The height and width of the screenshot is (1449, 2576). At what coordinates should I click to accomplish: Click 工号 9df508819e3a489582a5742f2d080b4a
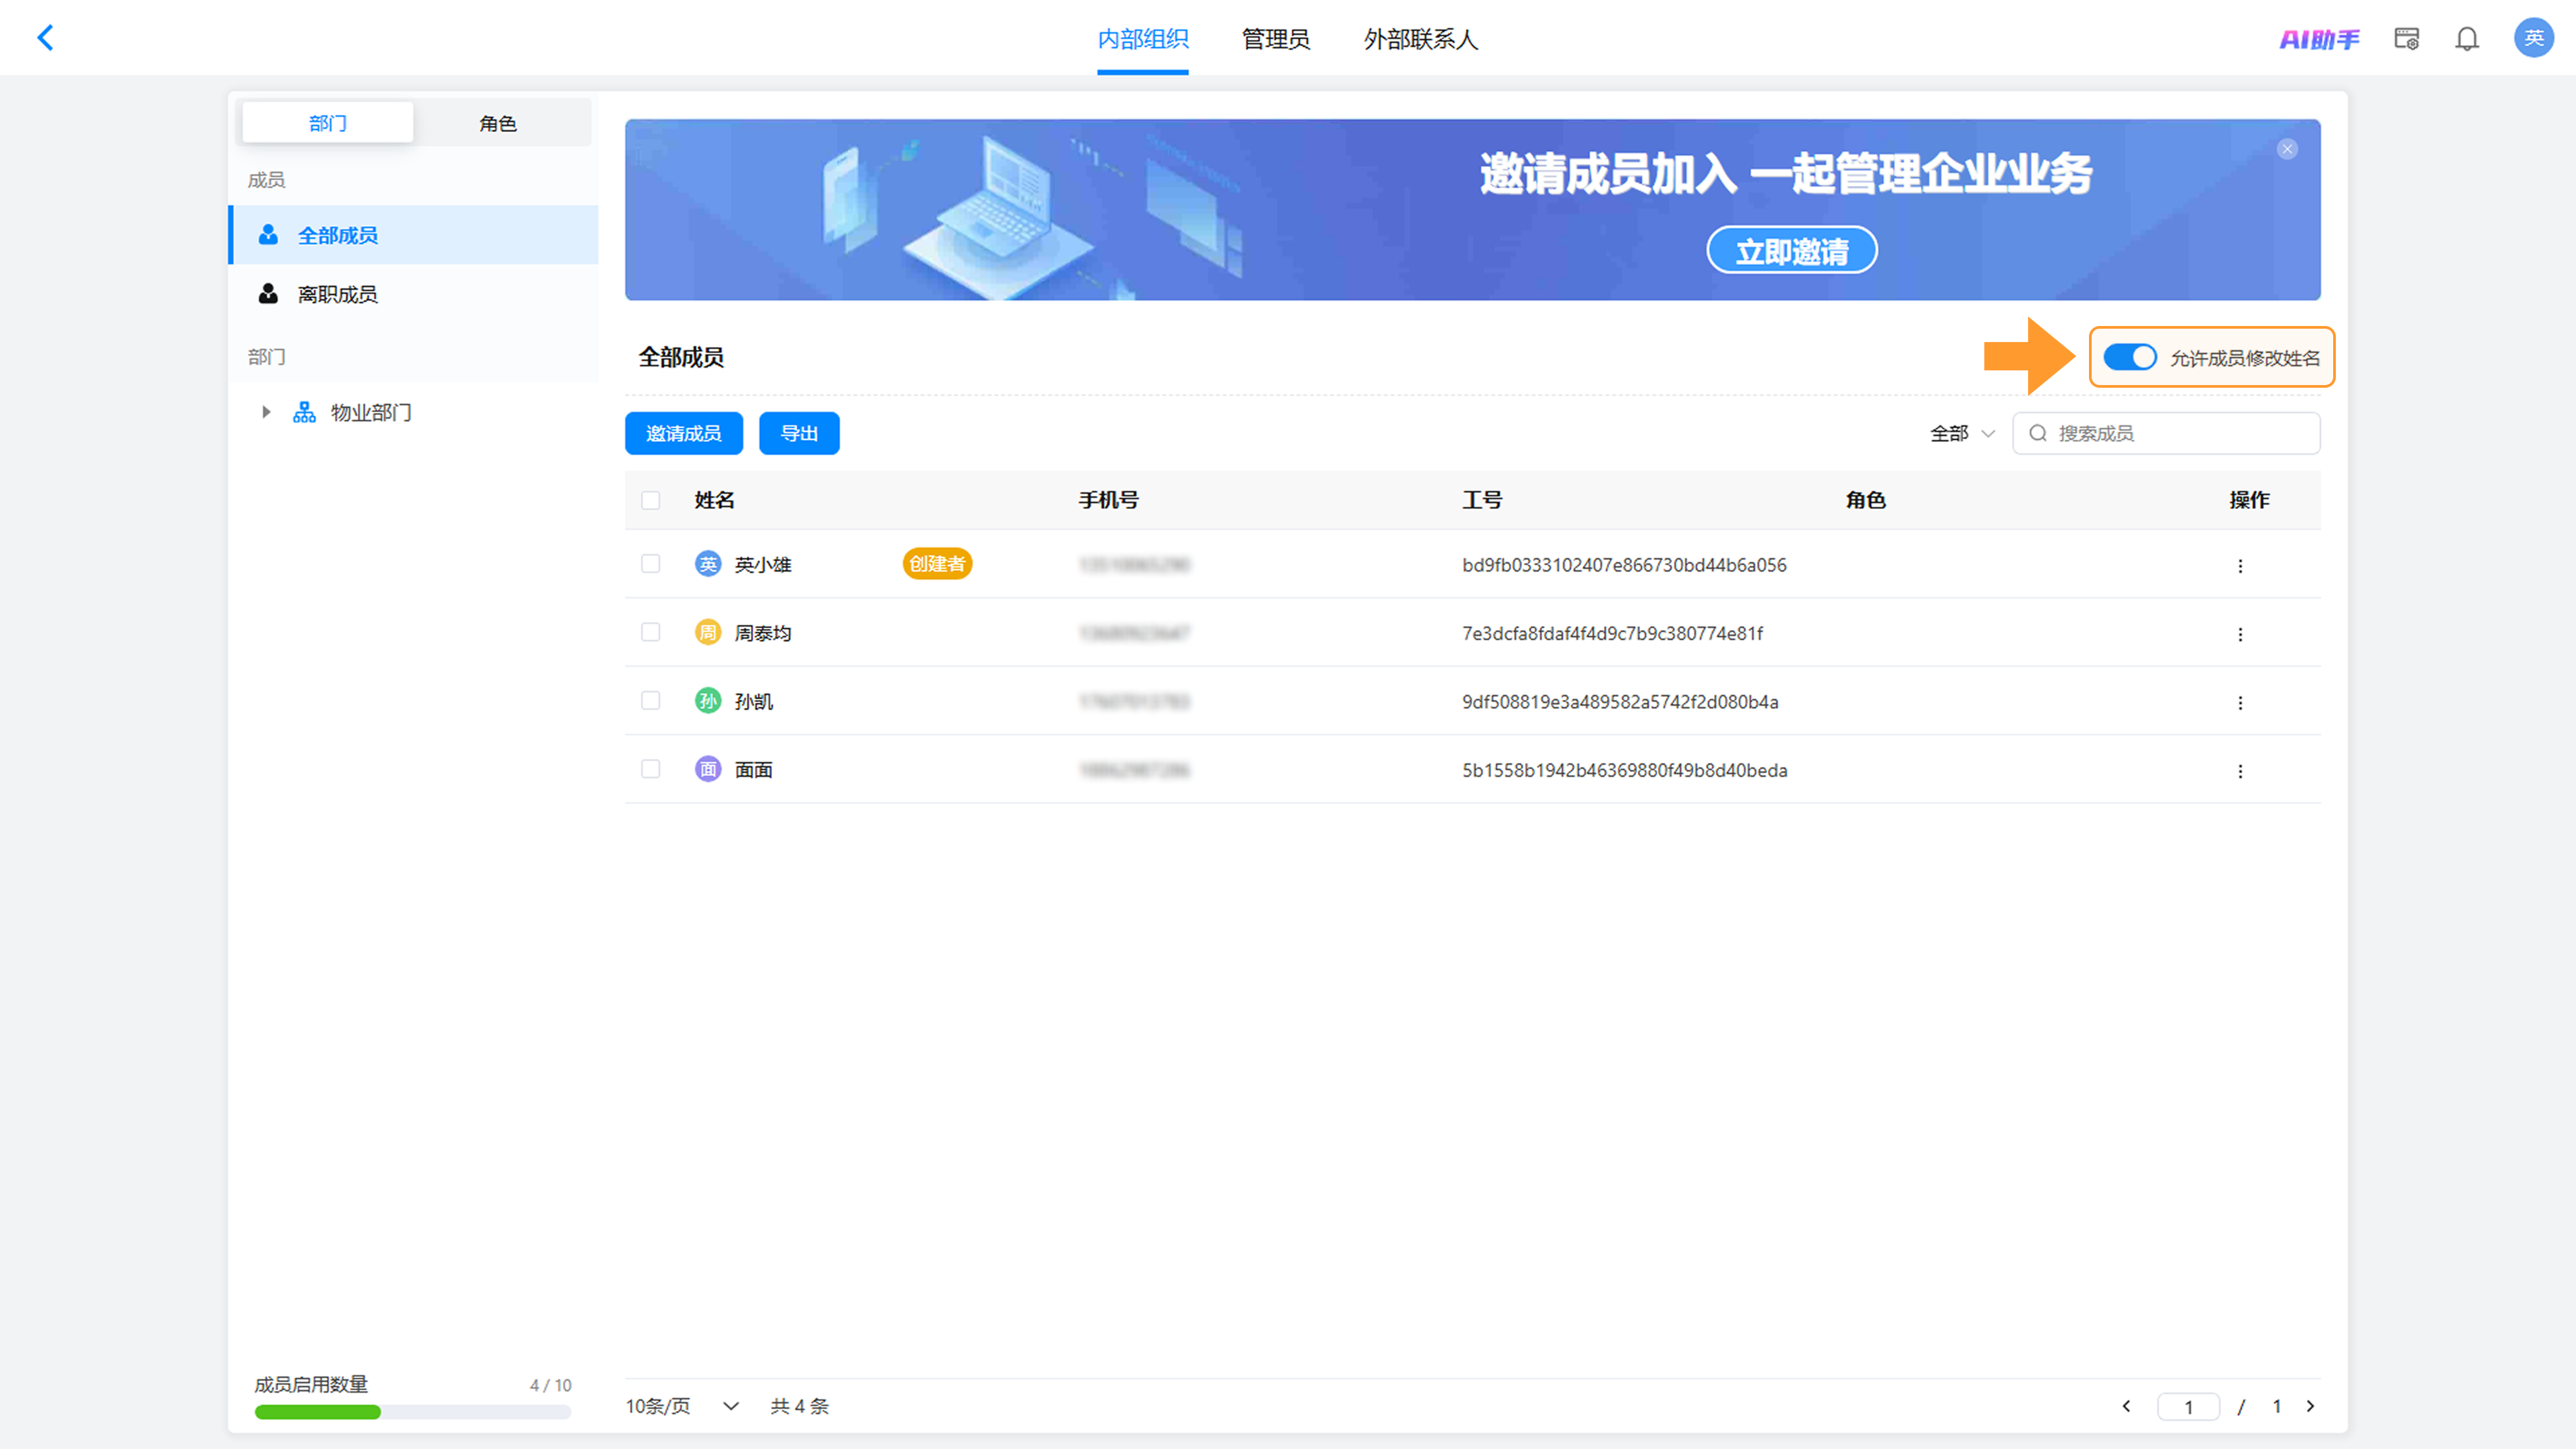pyautogui.click(x=1620, y=702)
